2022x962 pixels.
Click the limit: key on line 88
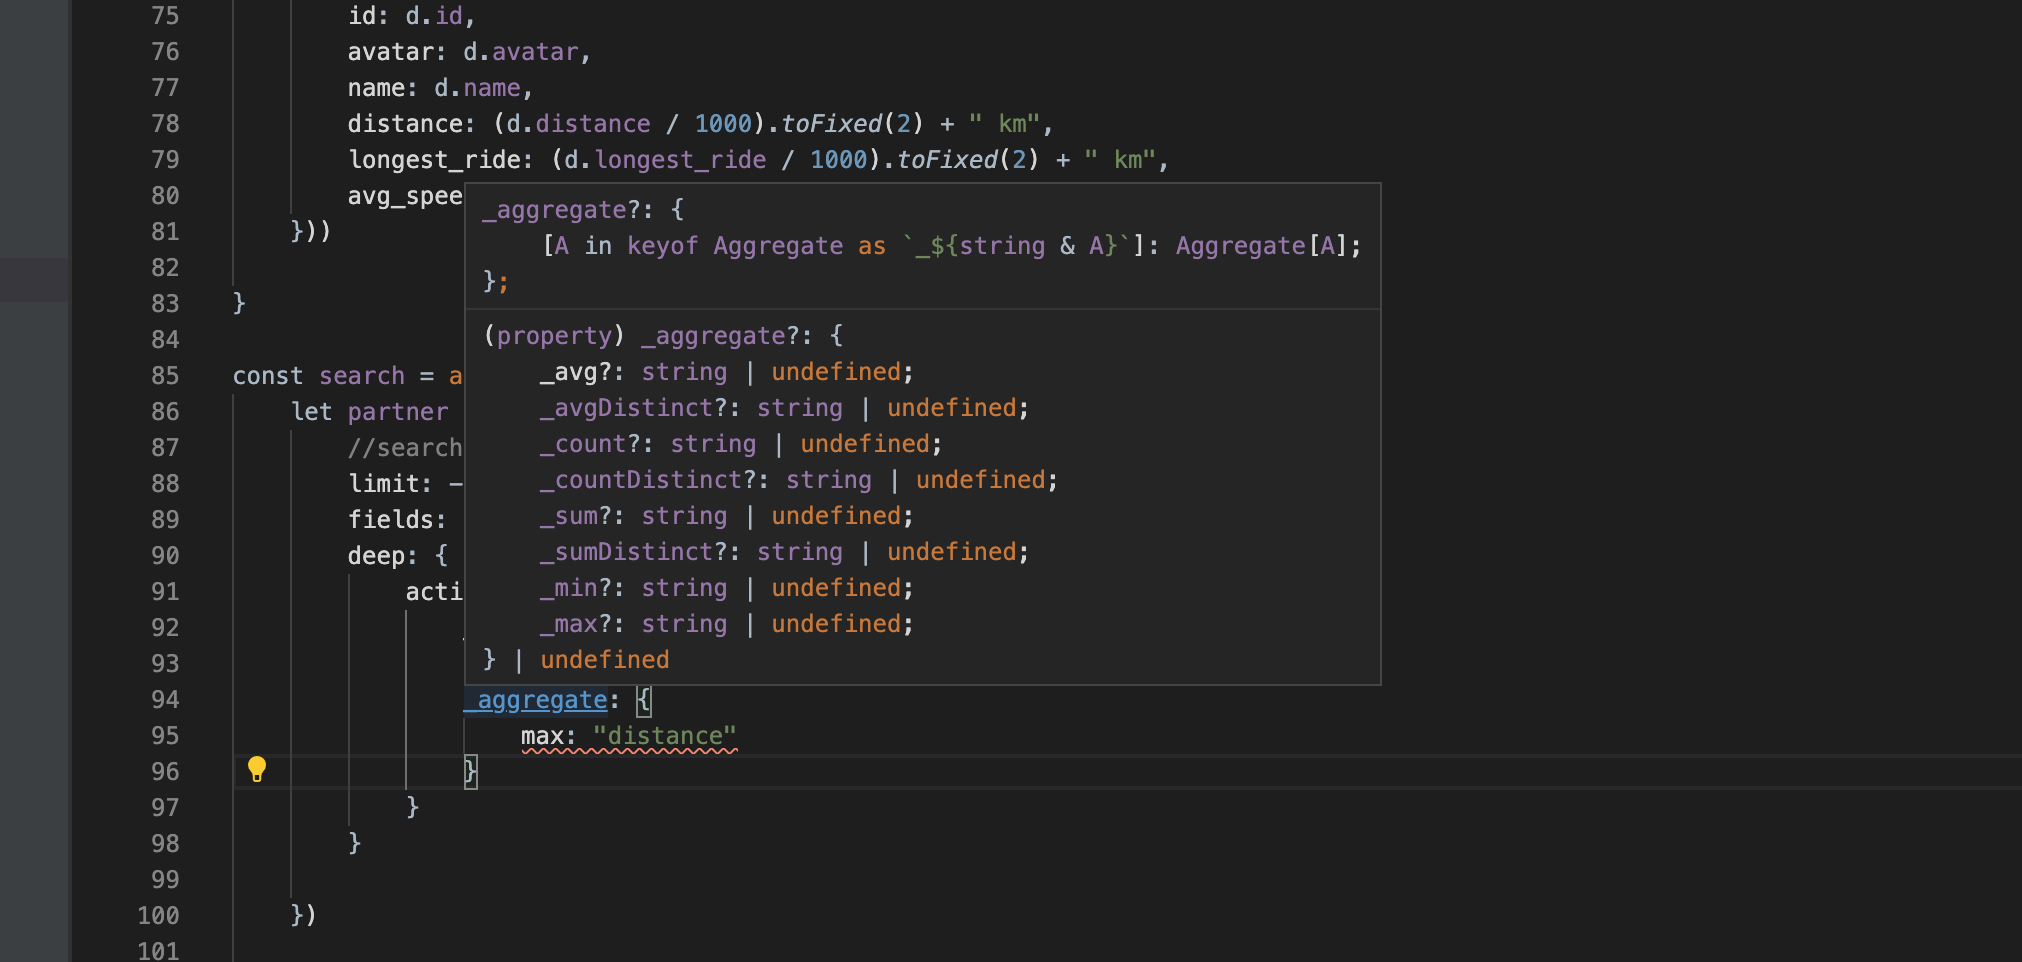click(390, 484)
